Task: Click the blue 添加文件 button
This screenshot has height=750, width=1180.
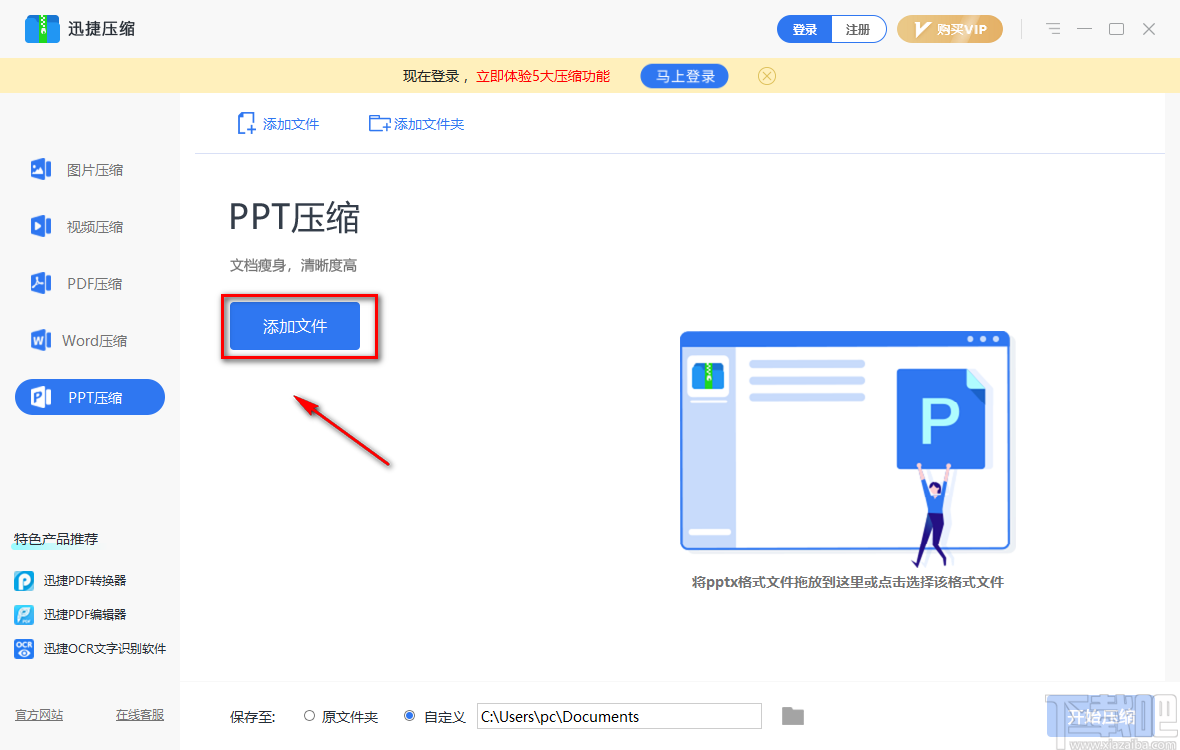Action: (x=295, y=326)
